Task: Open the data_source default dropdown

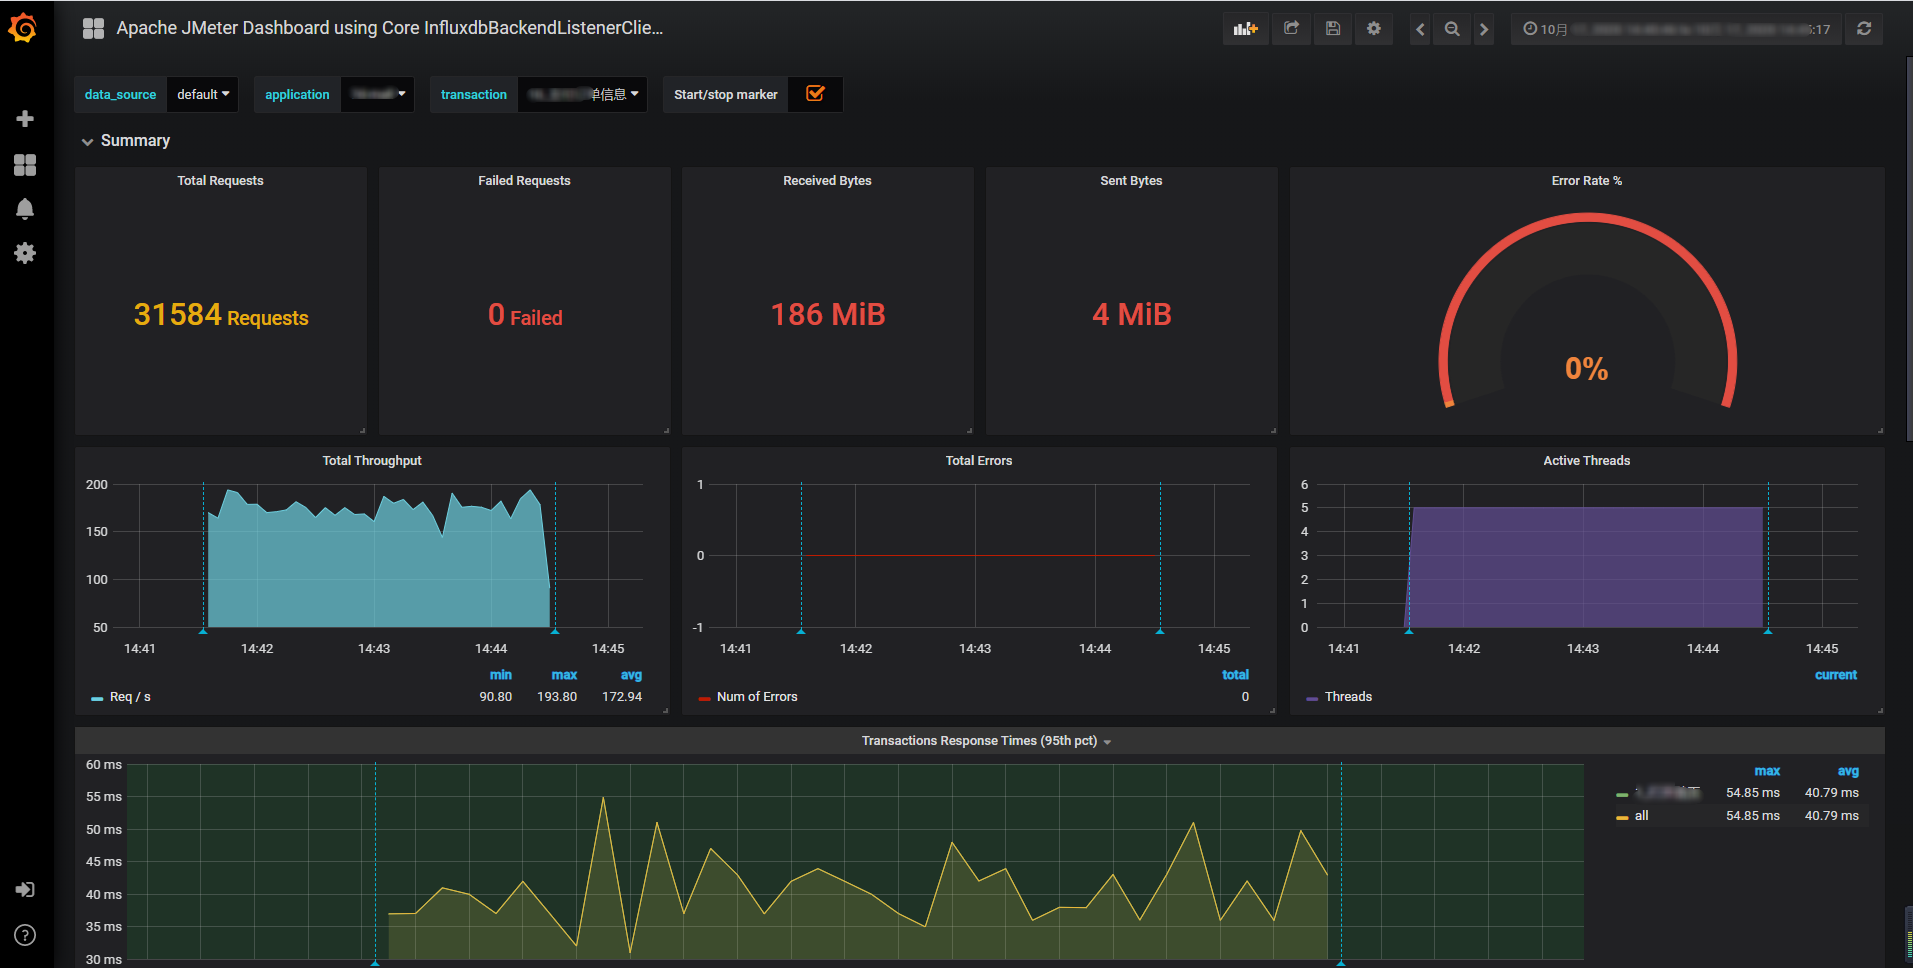Action: pos(203,94)
